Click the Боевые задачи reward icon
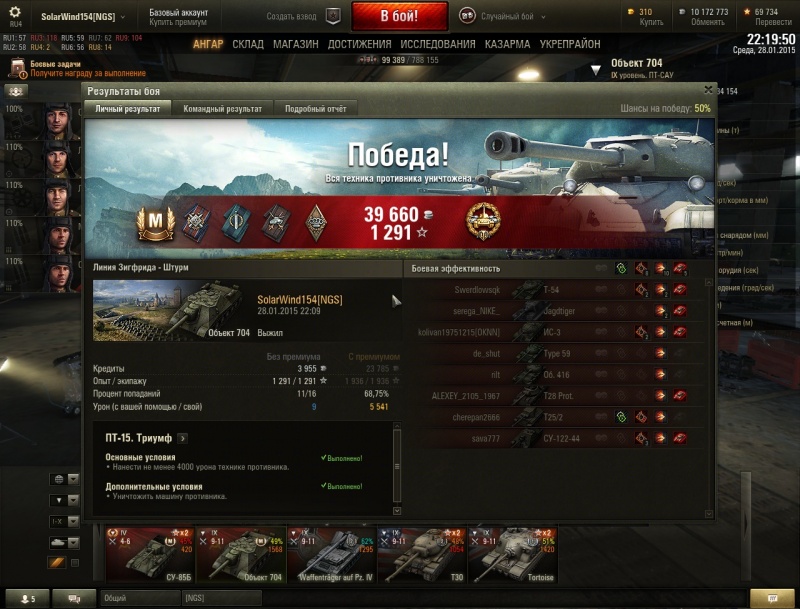 (x=18, y=68)
